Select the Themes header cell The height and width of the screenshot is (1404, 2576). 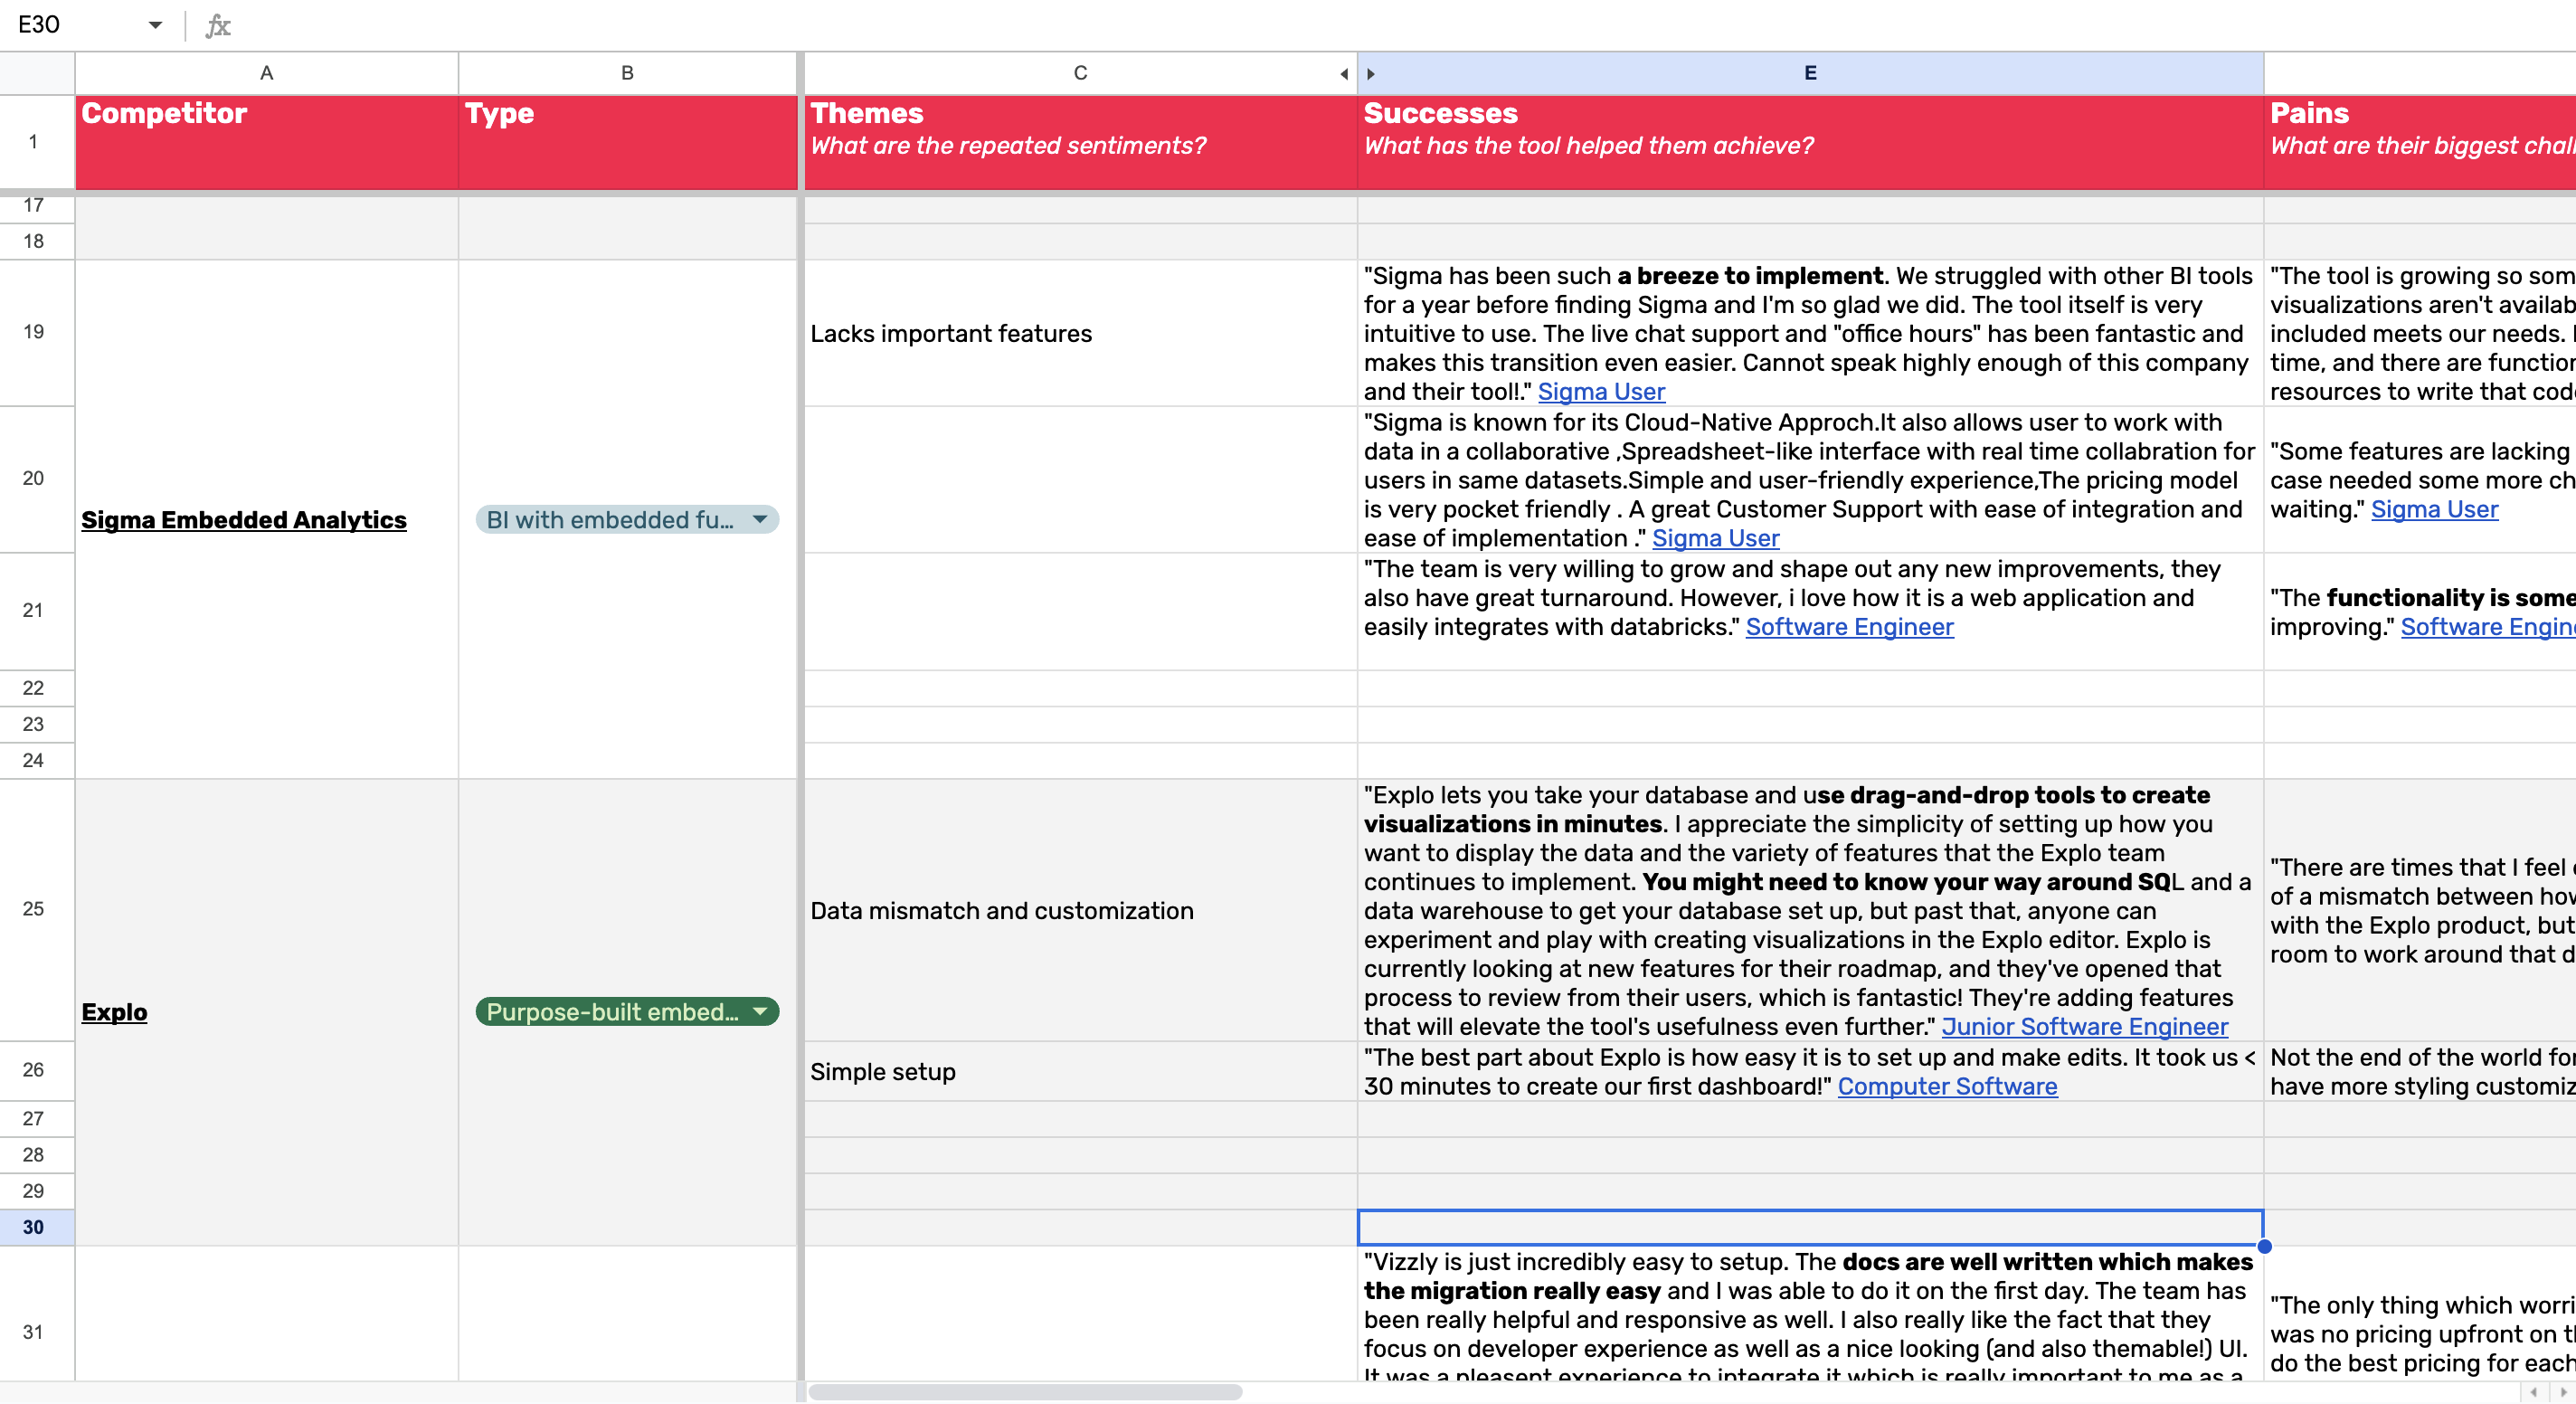[1080, 142]
